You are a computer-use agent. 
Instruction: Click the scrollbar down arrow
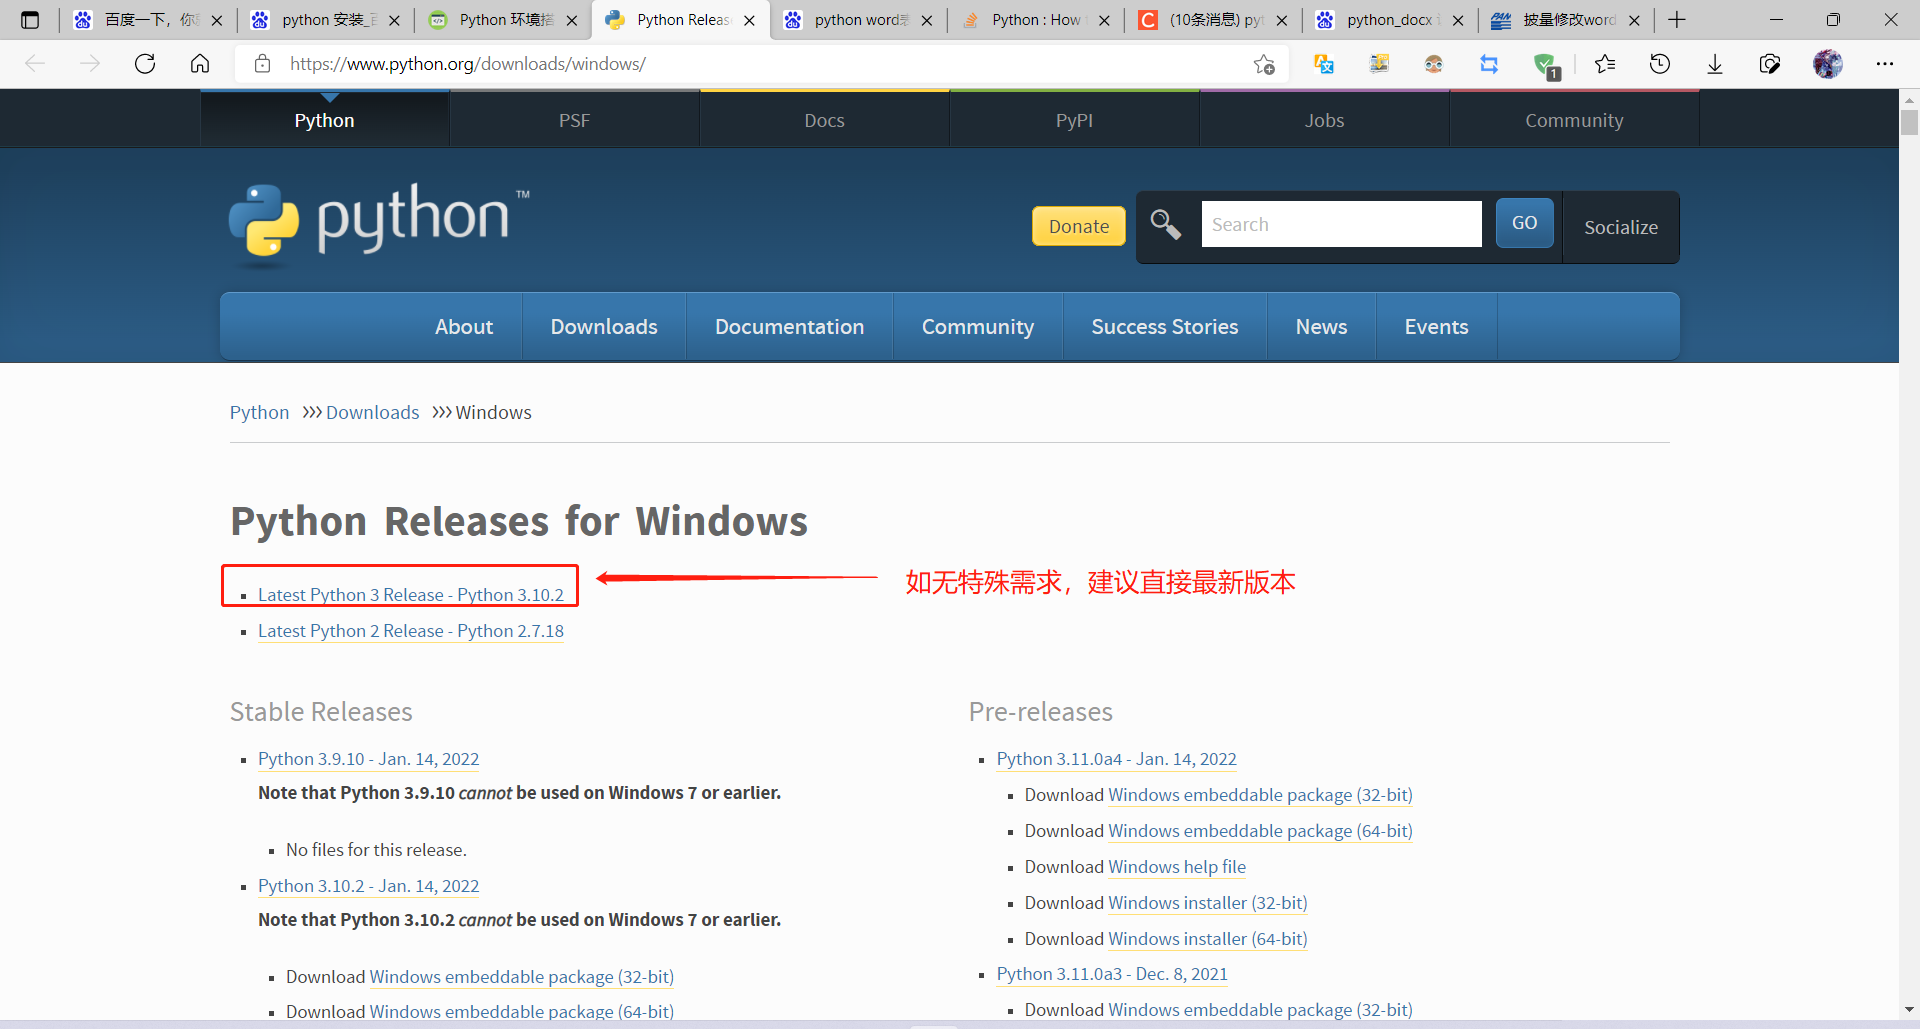(1909, 1009)
